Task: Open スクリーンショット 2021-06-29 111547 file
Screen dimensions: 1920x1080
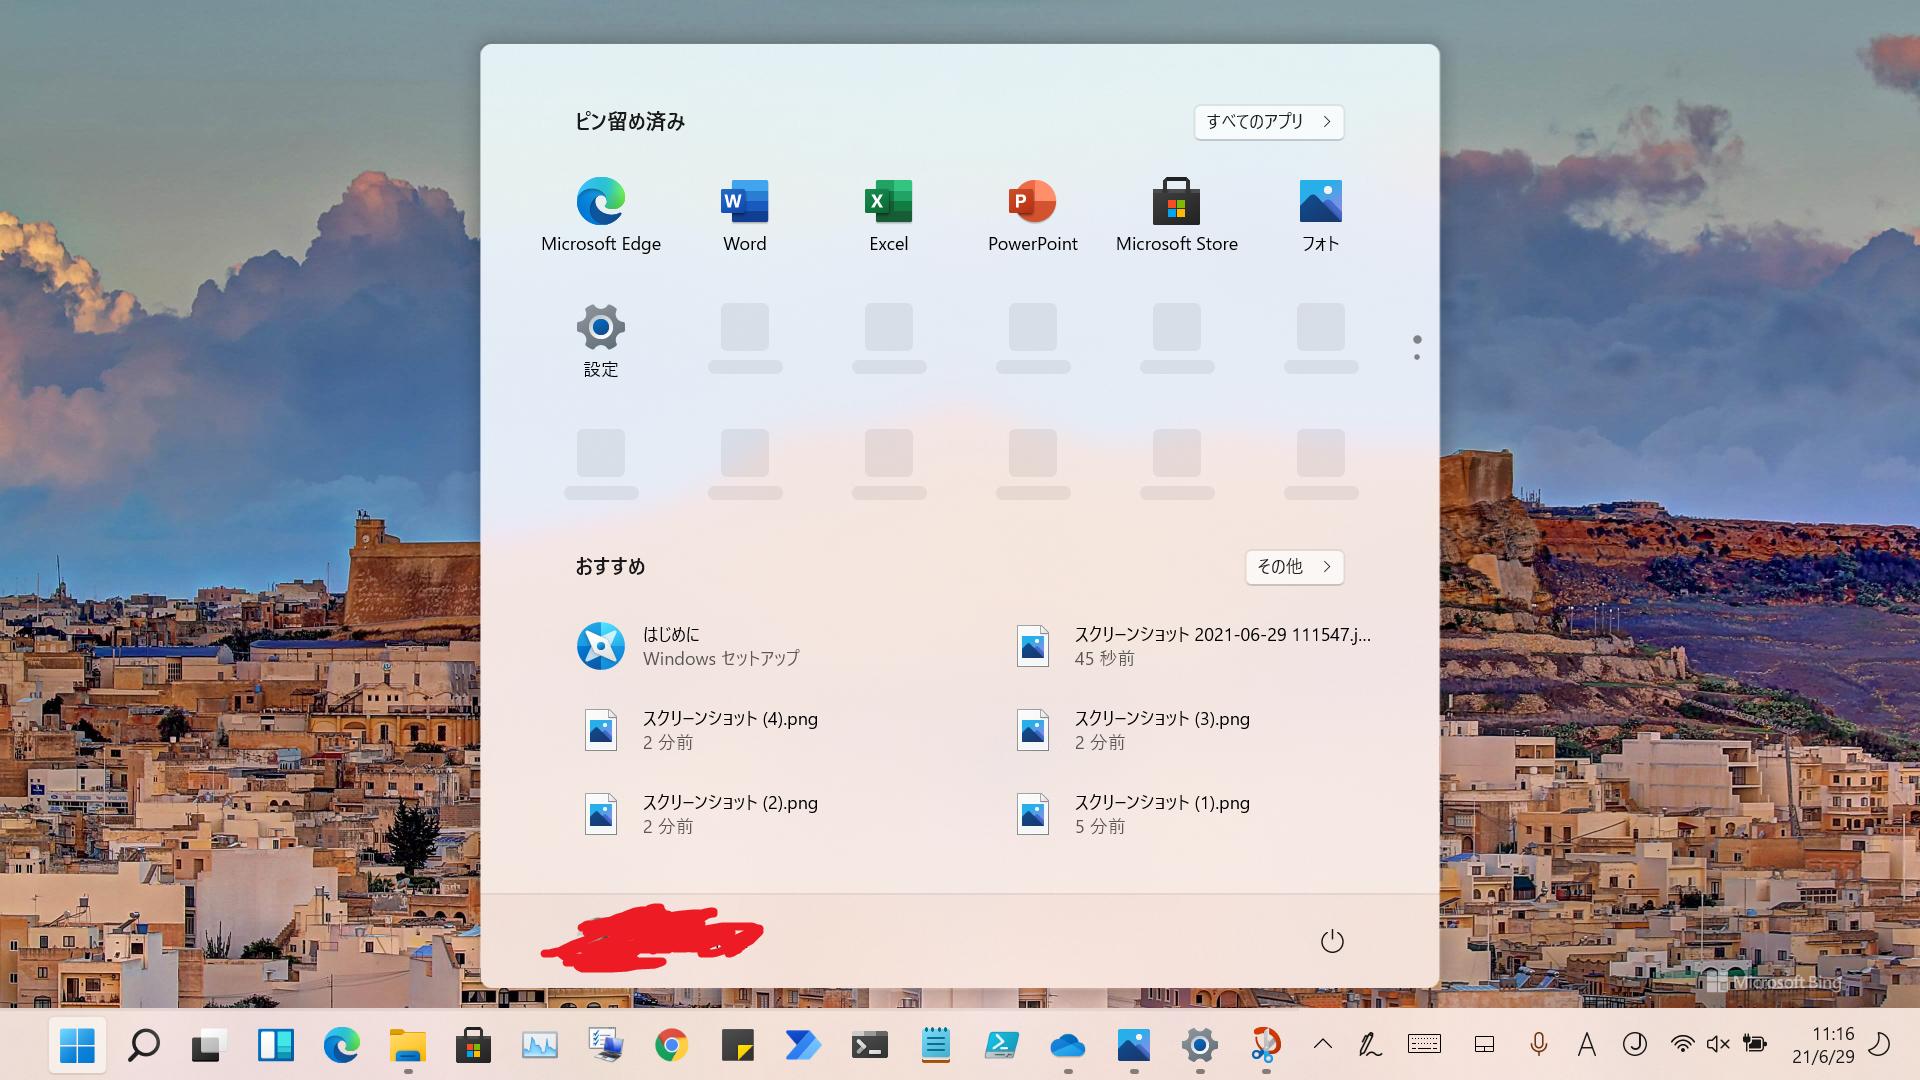Action: 1190,646
